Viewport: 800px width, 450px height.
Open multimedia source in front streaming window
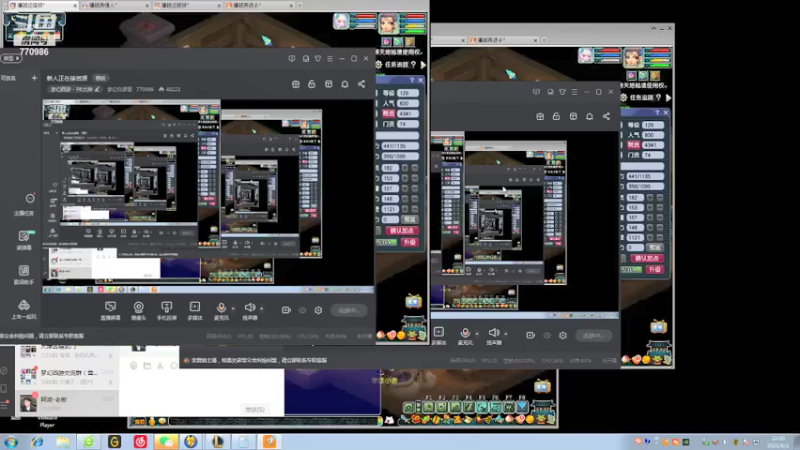pyautogui.click(x=195, y=310)
